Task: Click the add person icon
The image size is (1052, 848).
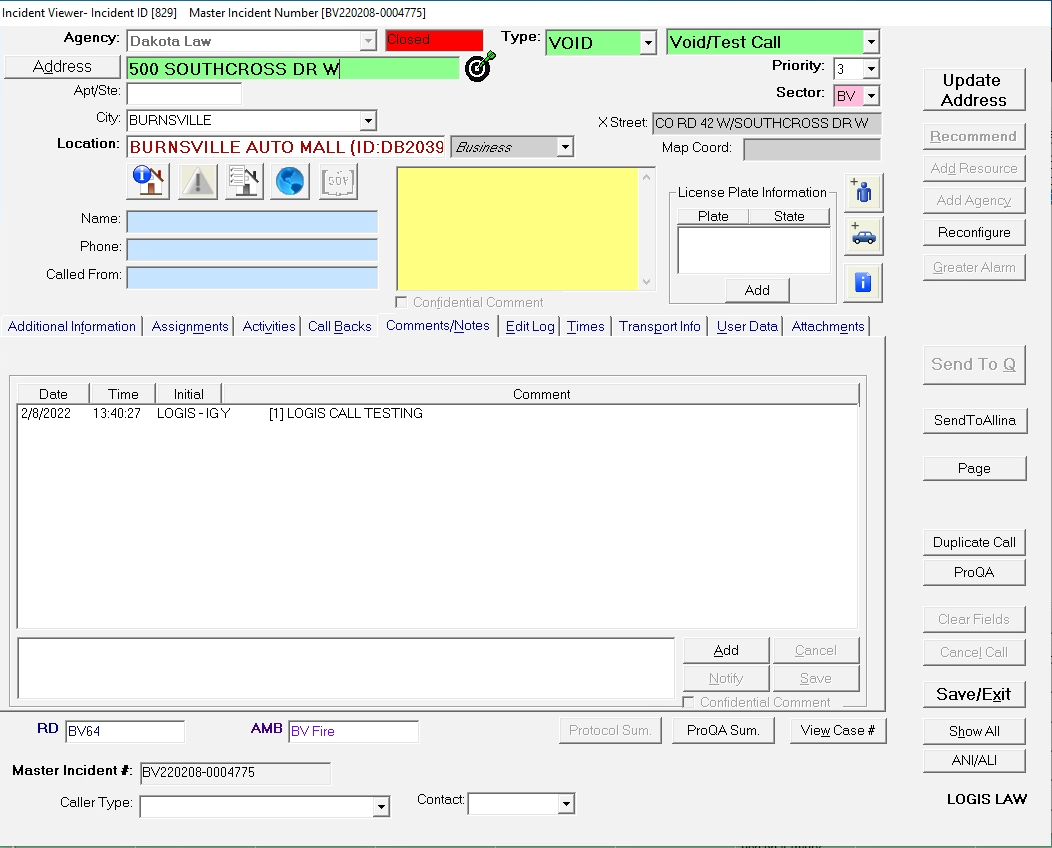Action: point(861,192)
